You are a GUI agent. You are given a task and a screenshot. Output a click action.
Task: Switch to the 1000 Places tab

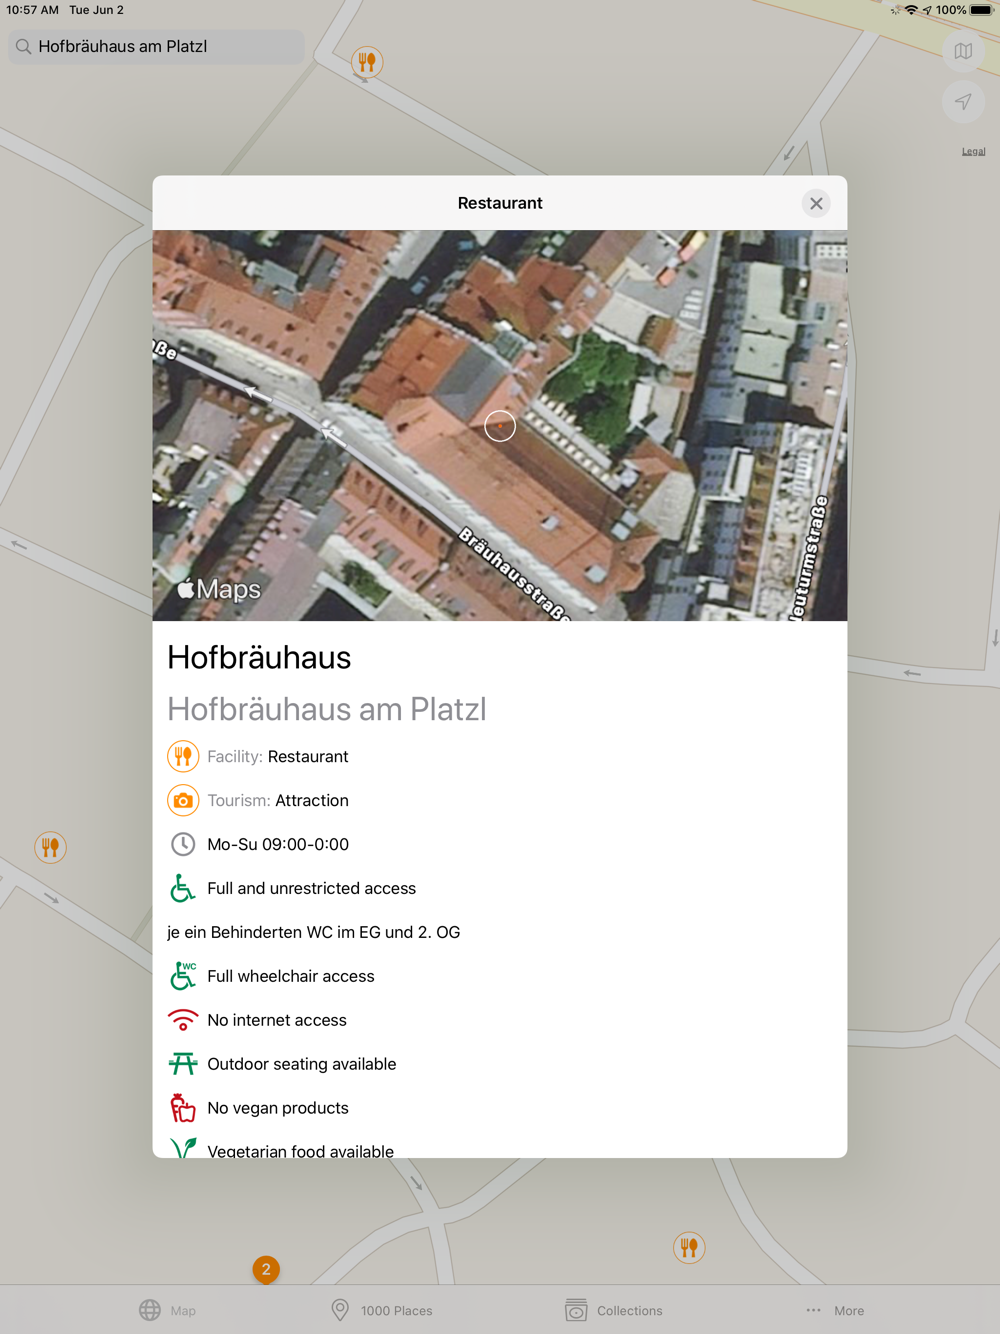[x=382, y=1310]
